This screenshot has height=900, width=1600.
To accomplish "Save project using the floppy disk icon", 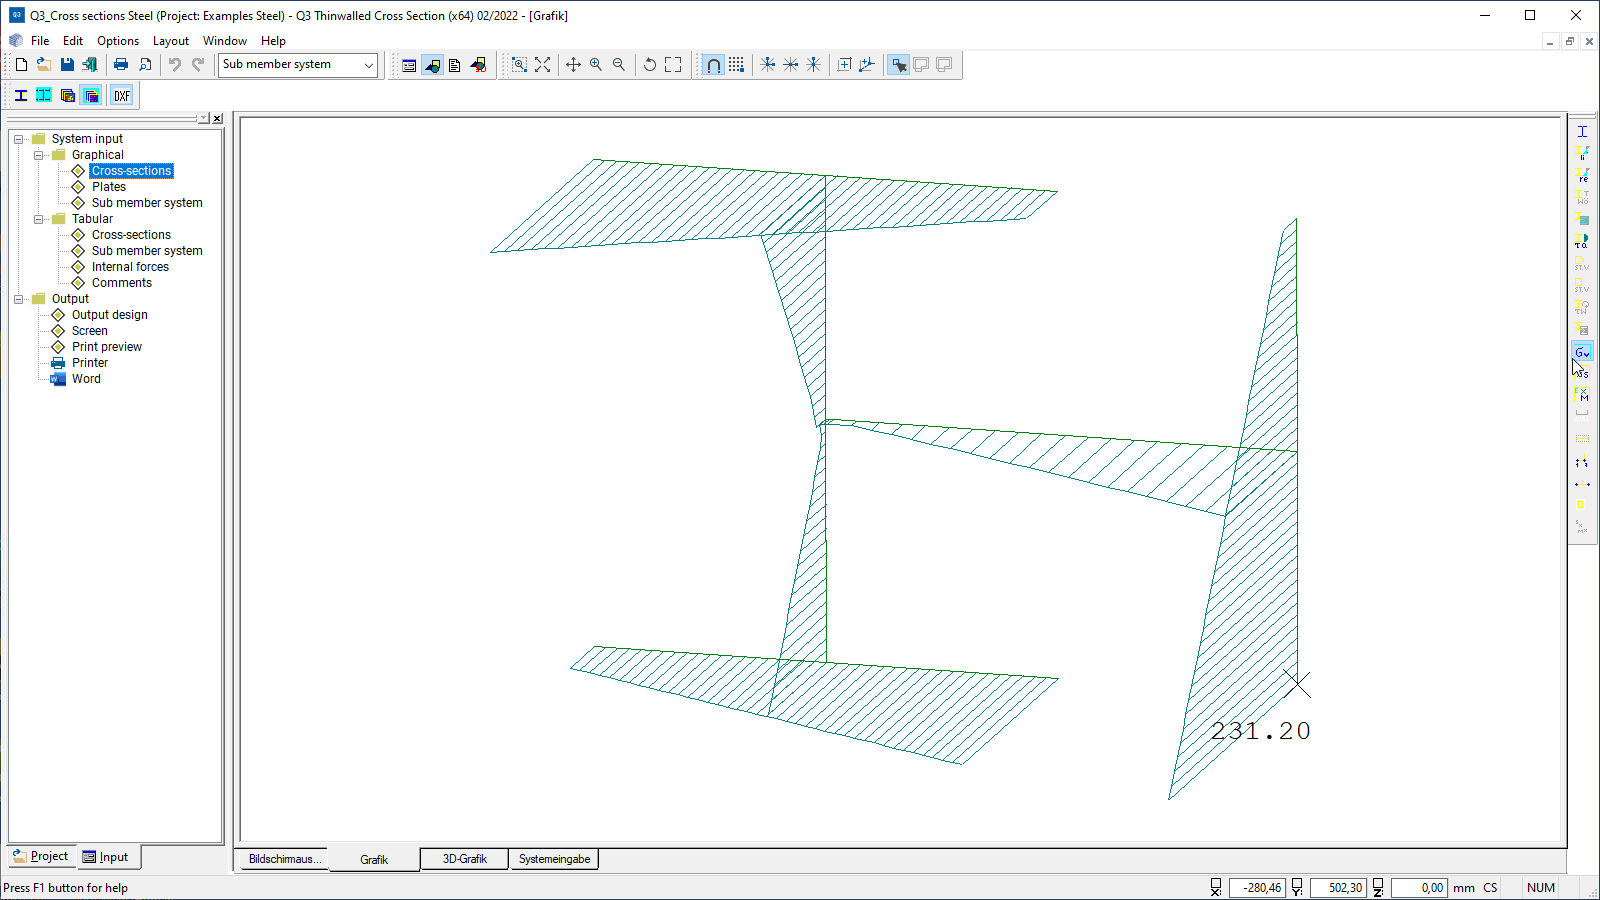I will click(67, 65).
